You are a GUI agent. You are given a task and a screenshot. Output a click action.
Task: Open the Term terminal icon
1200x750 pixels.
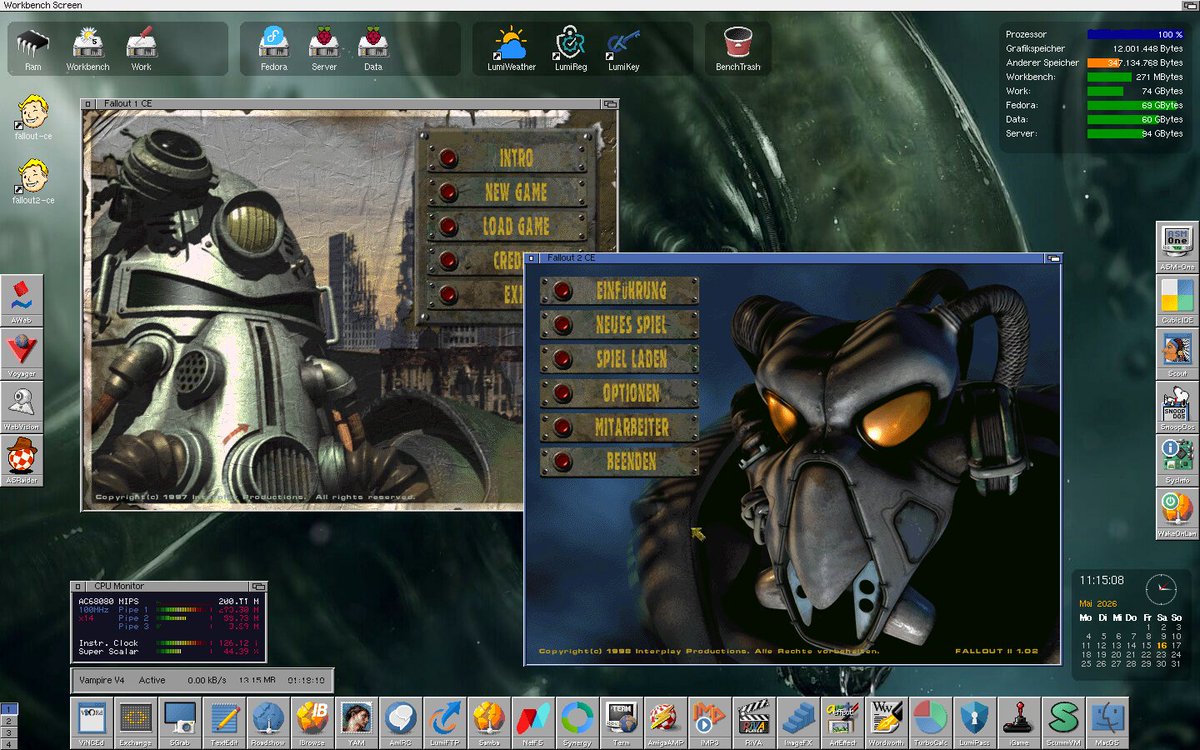pos(621,723)
